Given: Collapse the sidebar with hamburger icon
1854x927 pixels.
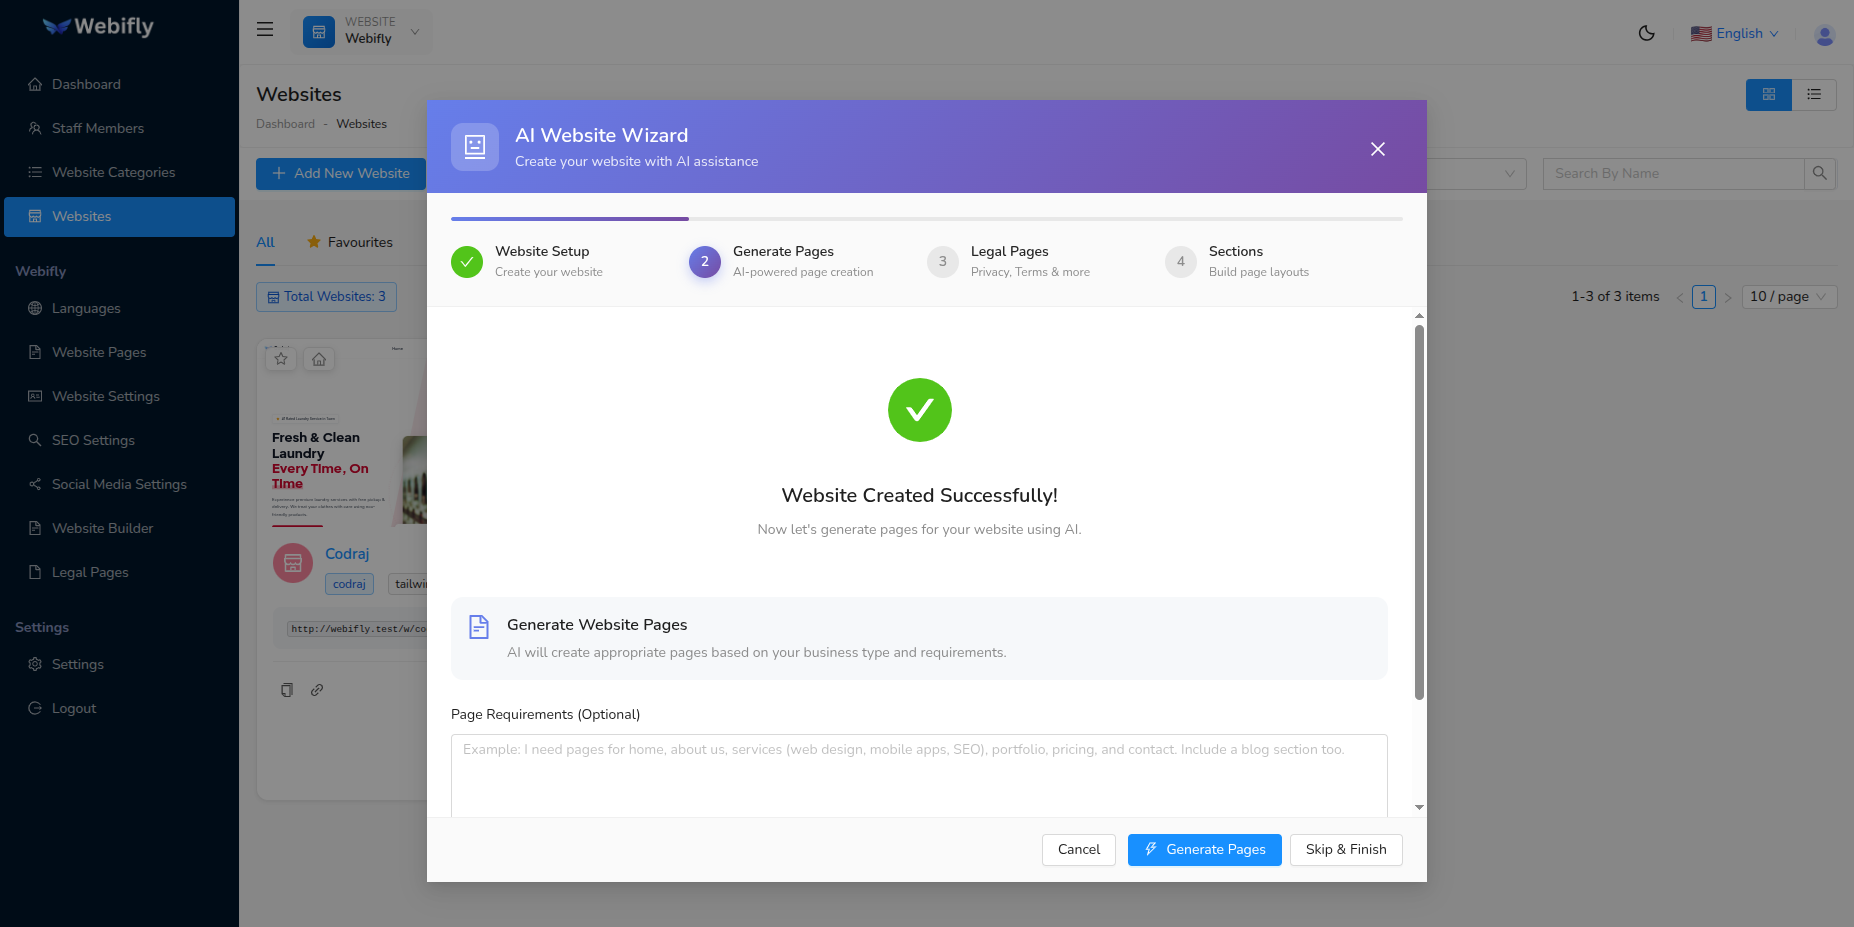Looking at the screenshot, I should [x=264, y=29].
